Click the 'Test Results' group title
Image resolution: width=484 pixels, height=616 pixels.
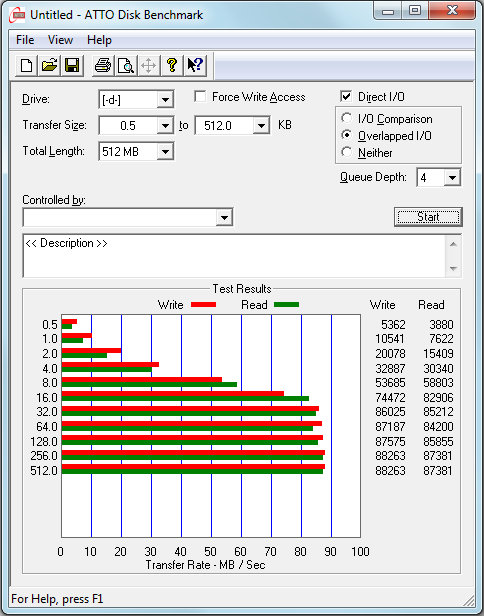pos(242,289)
